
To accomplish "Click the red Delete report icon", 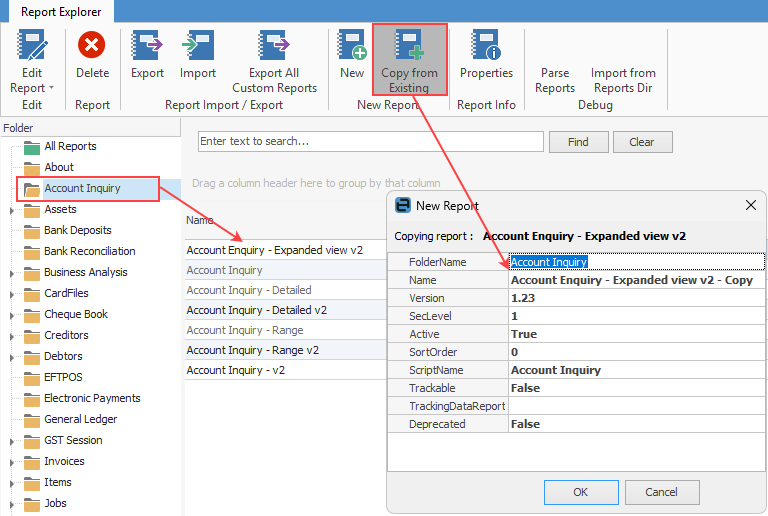I will (92, 45).
